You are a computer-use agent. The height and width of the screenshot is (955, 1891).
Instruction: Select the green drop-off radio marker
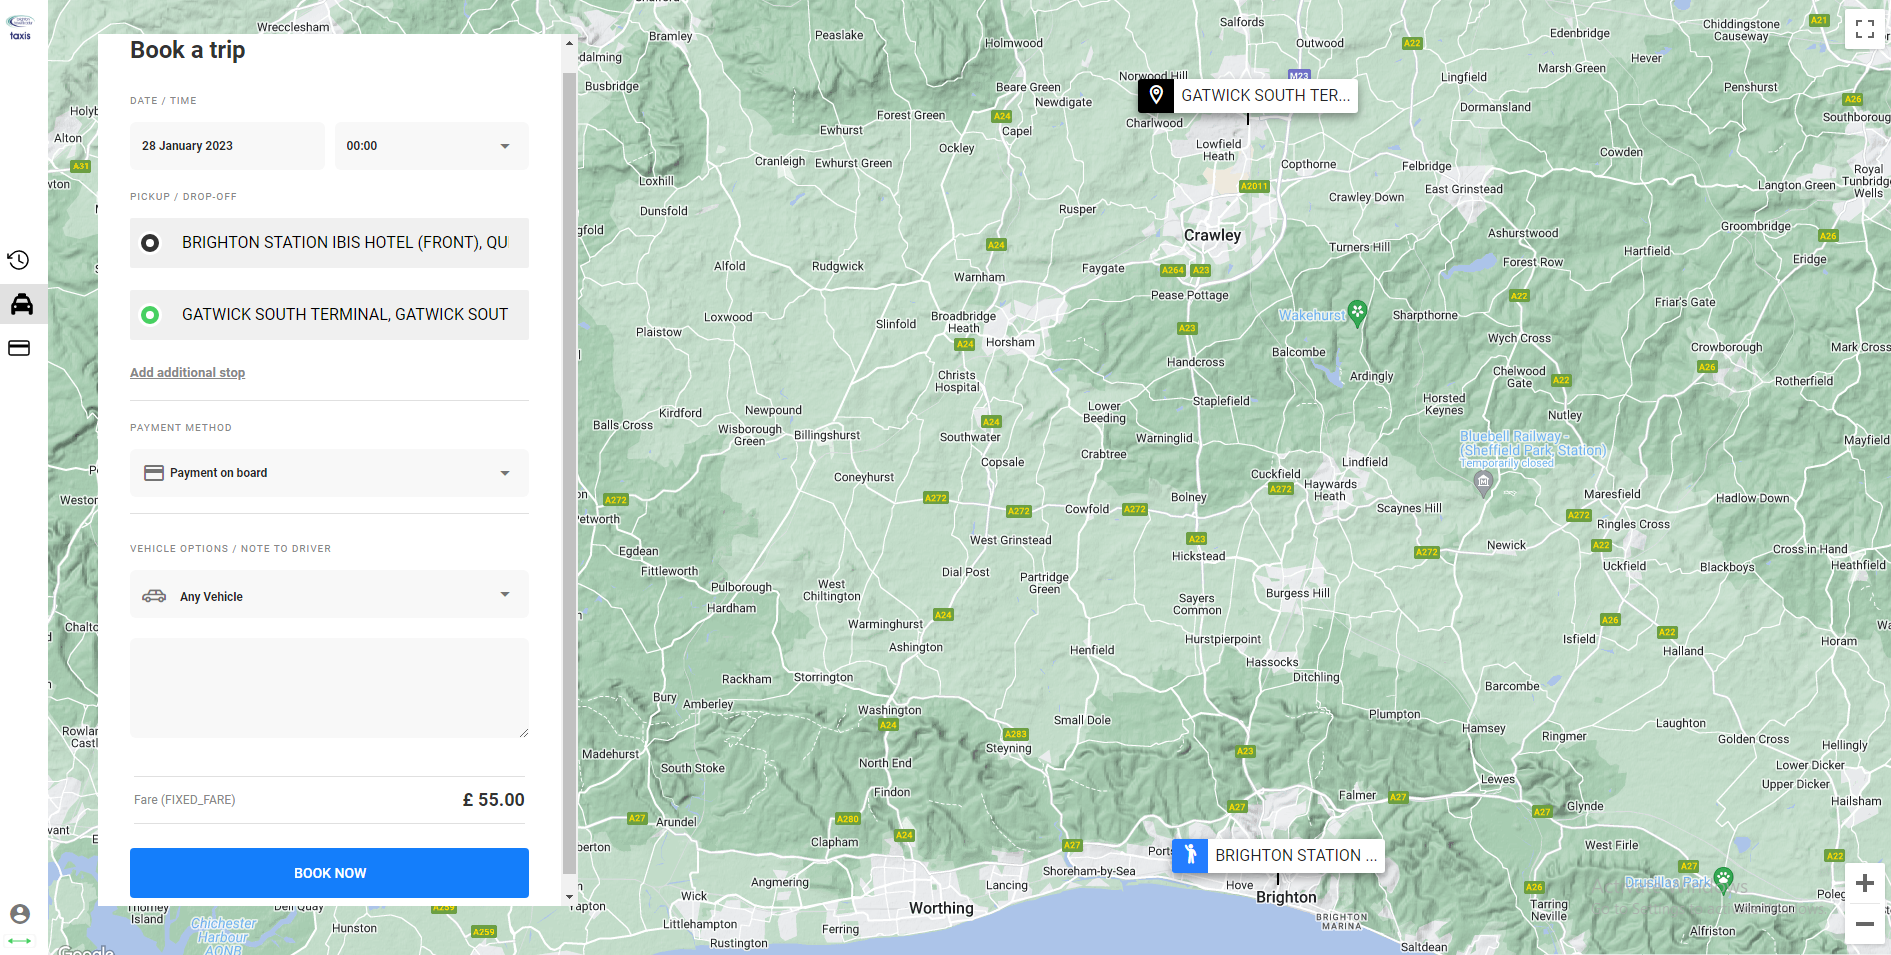click(150, 315)
